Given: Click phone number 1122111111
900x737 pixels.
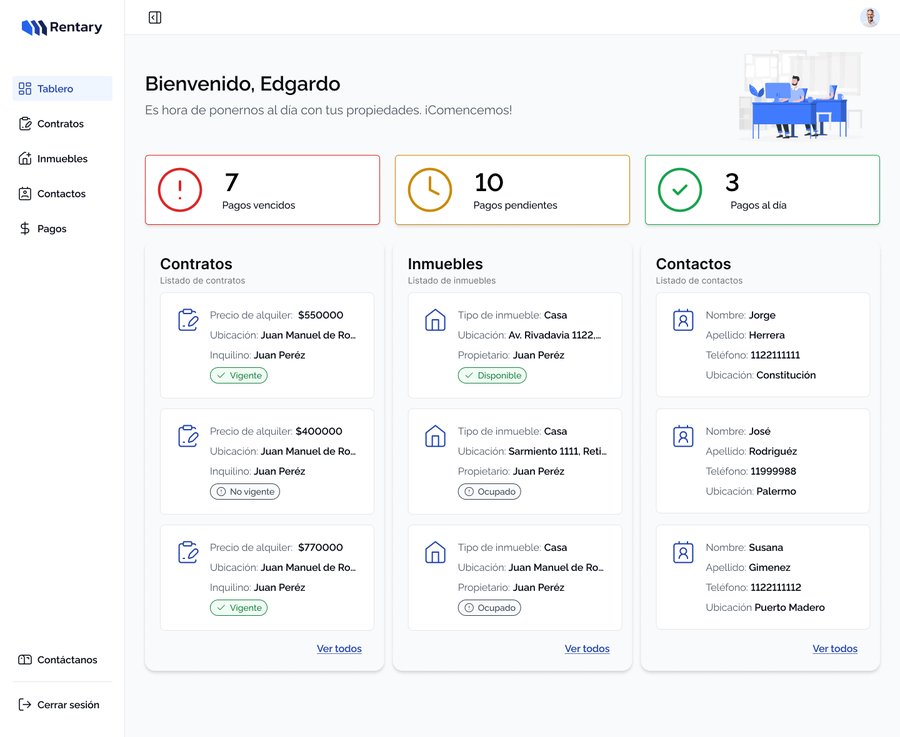Looking at the screenshot, I should (775, 355).
